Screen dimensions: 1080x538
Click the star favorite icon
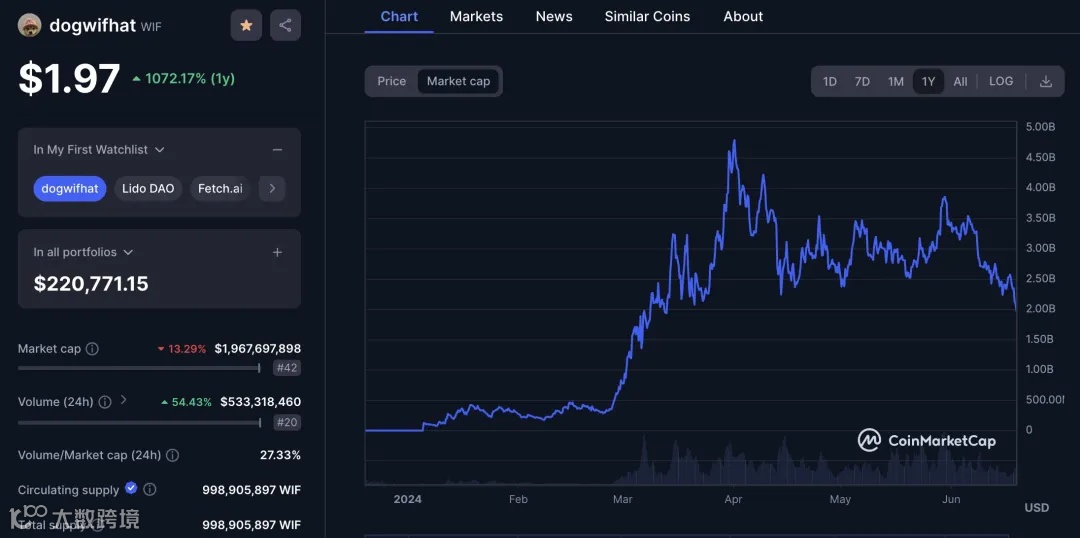click(x=246, y=25)
